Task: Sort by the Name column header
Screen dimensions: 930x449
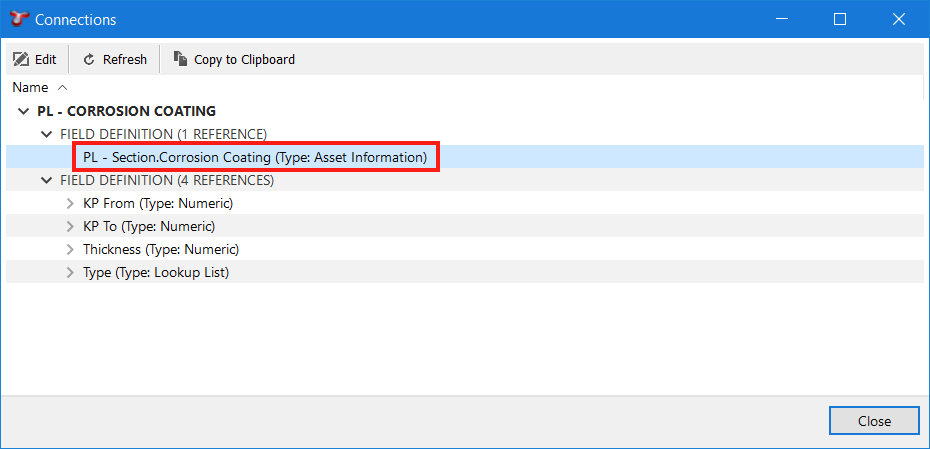Action: pyautogui.click(x=30, y=88)
